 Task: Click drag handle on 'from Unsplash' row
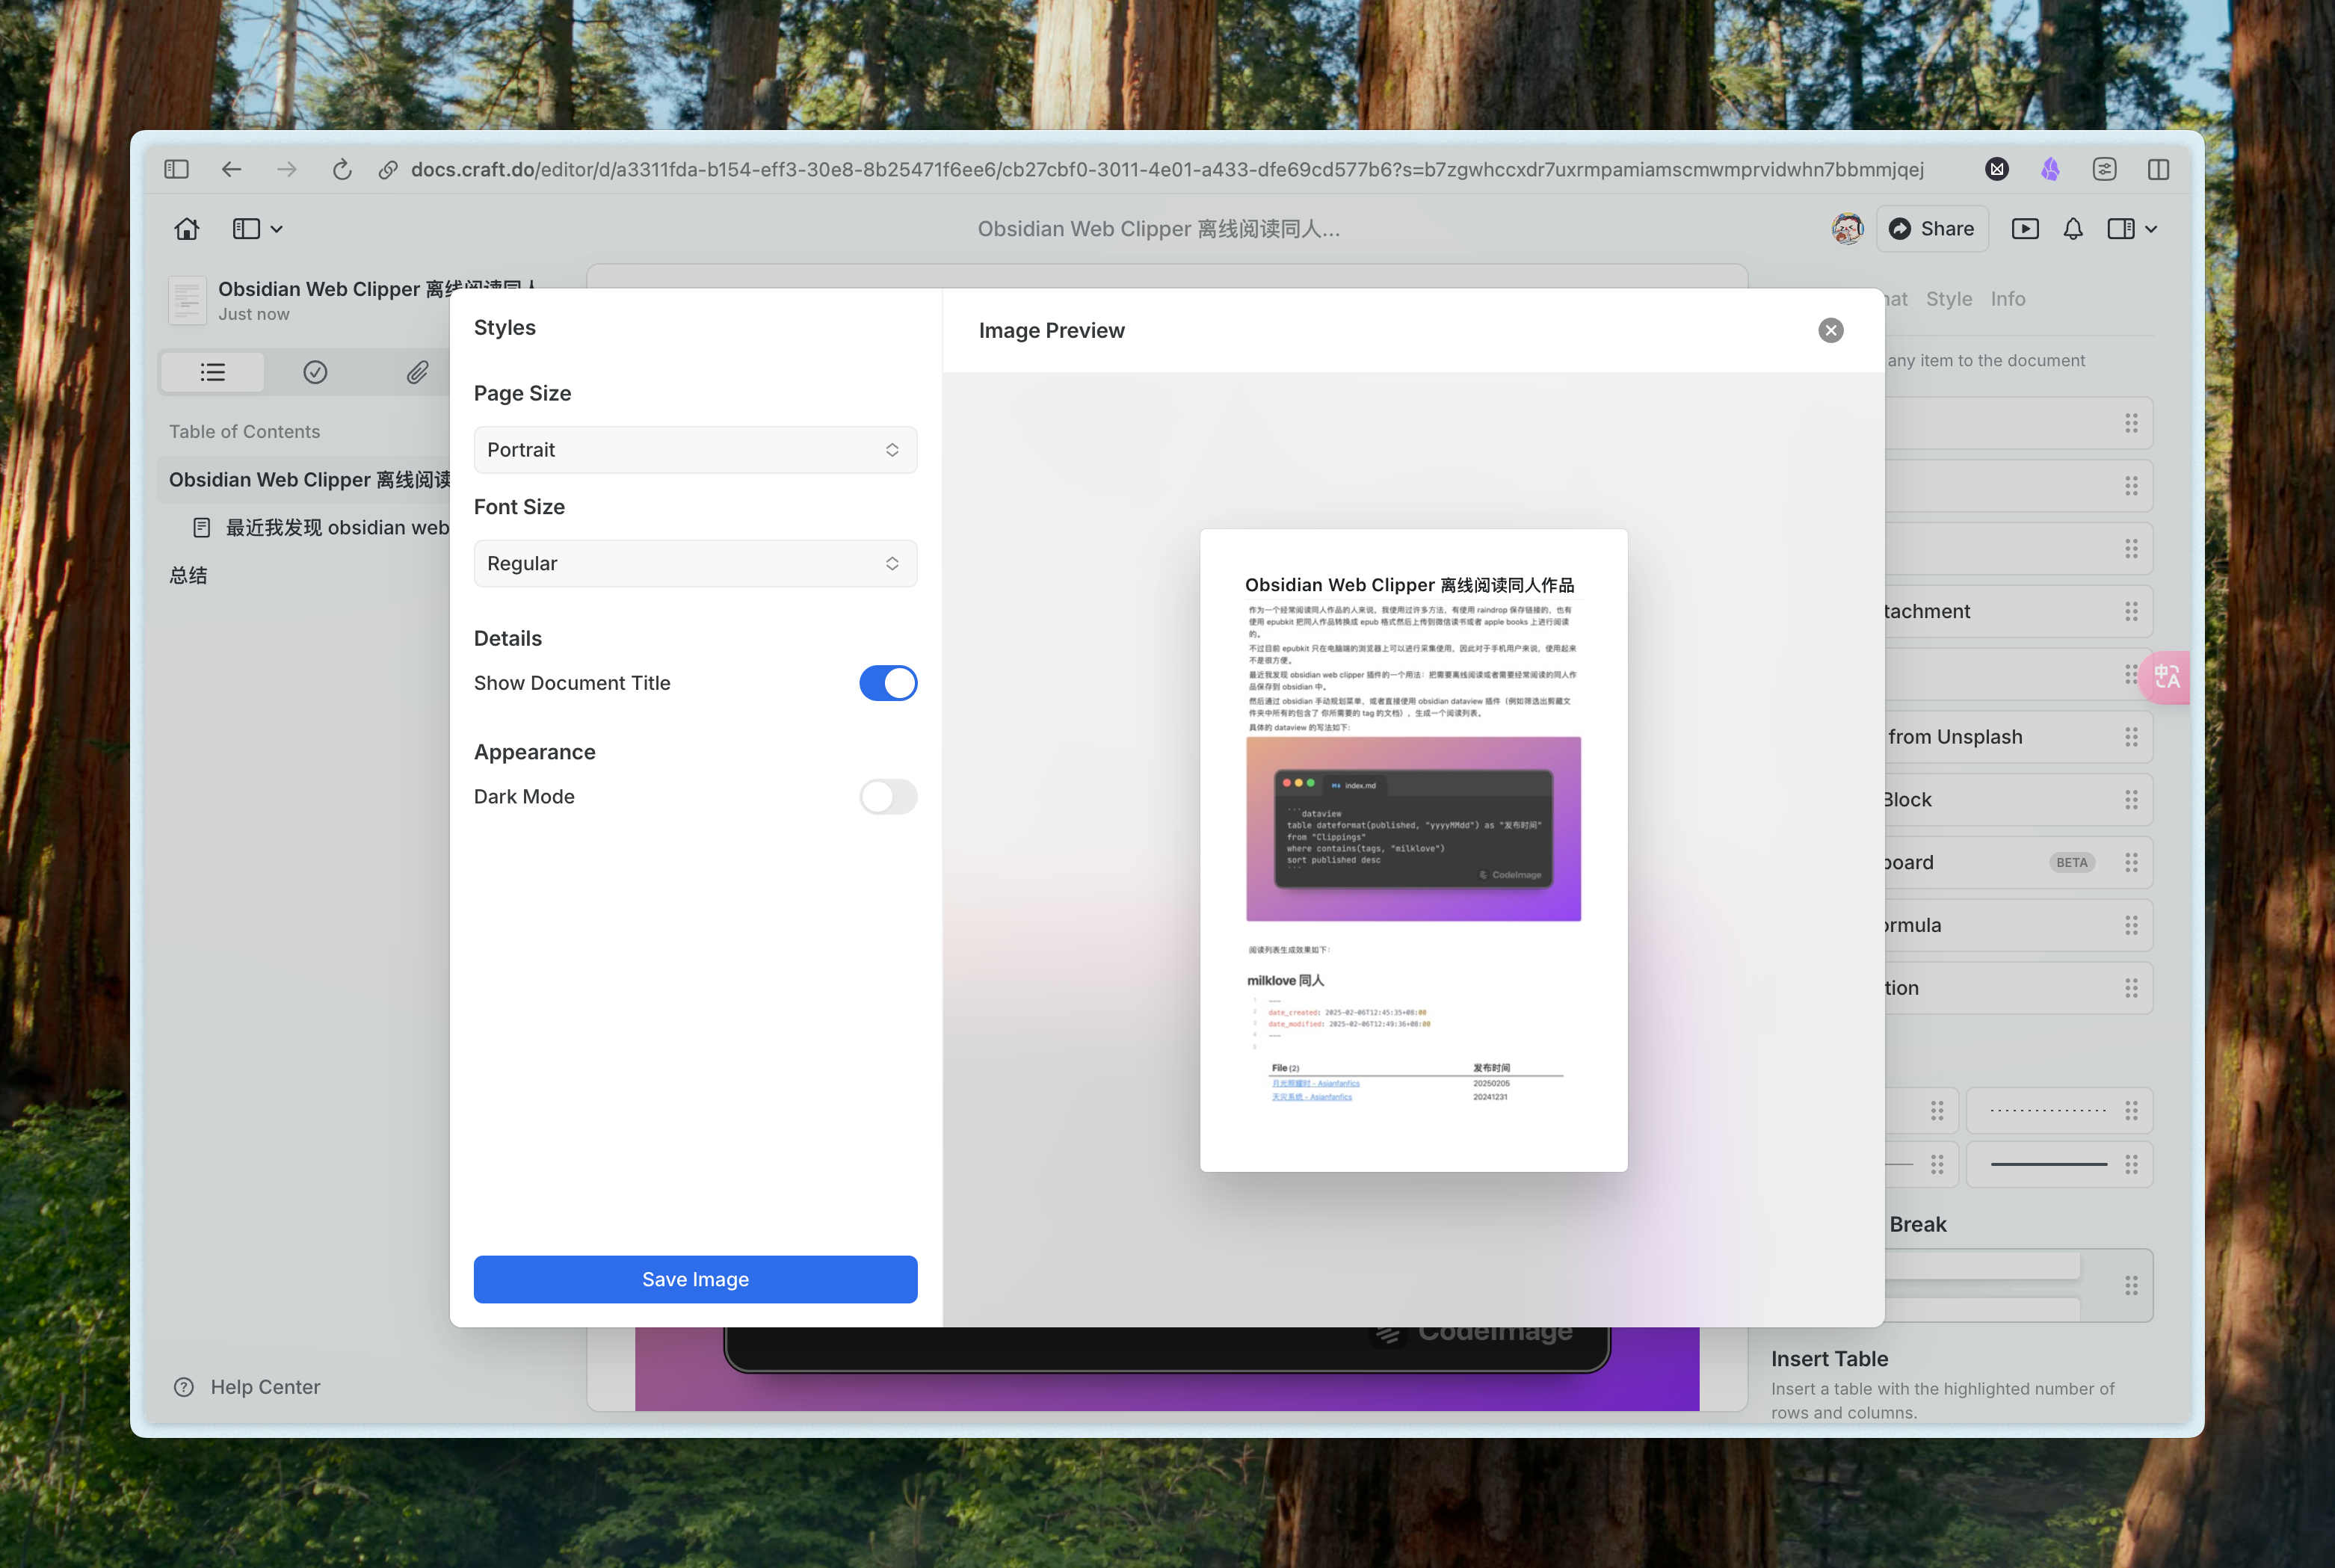pyautogui.click(x=2131, y=737)
